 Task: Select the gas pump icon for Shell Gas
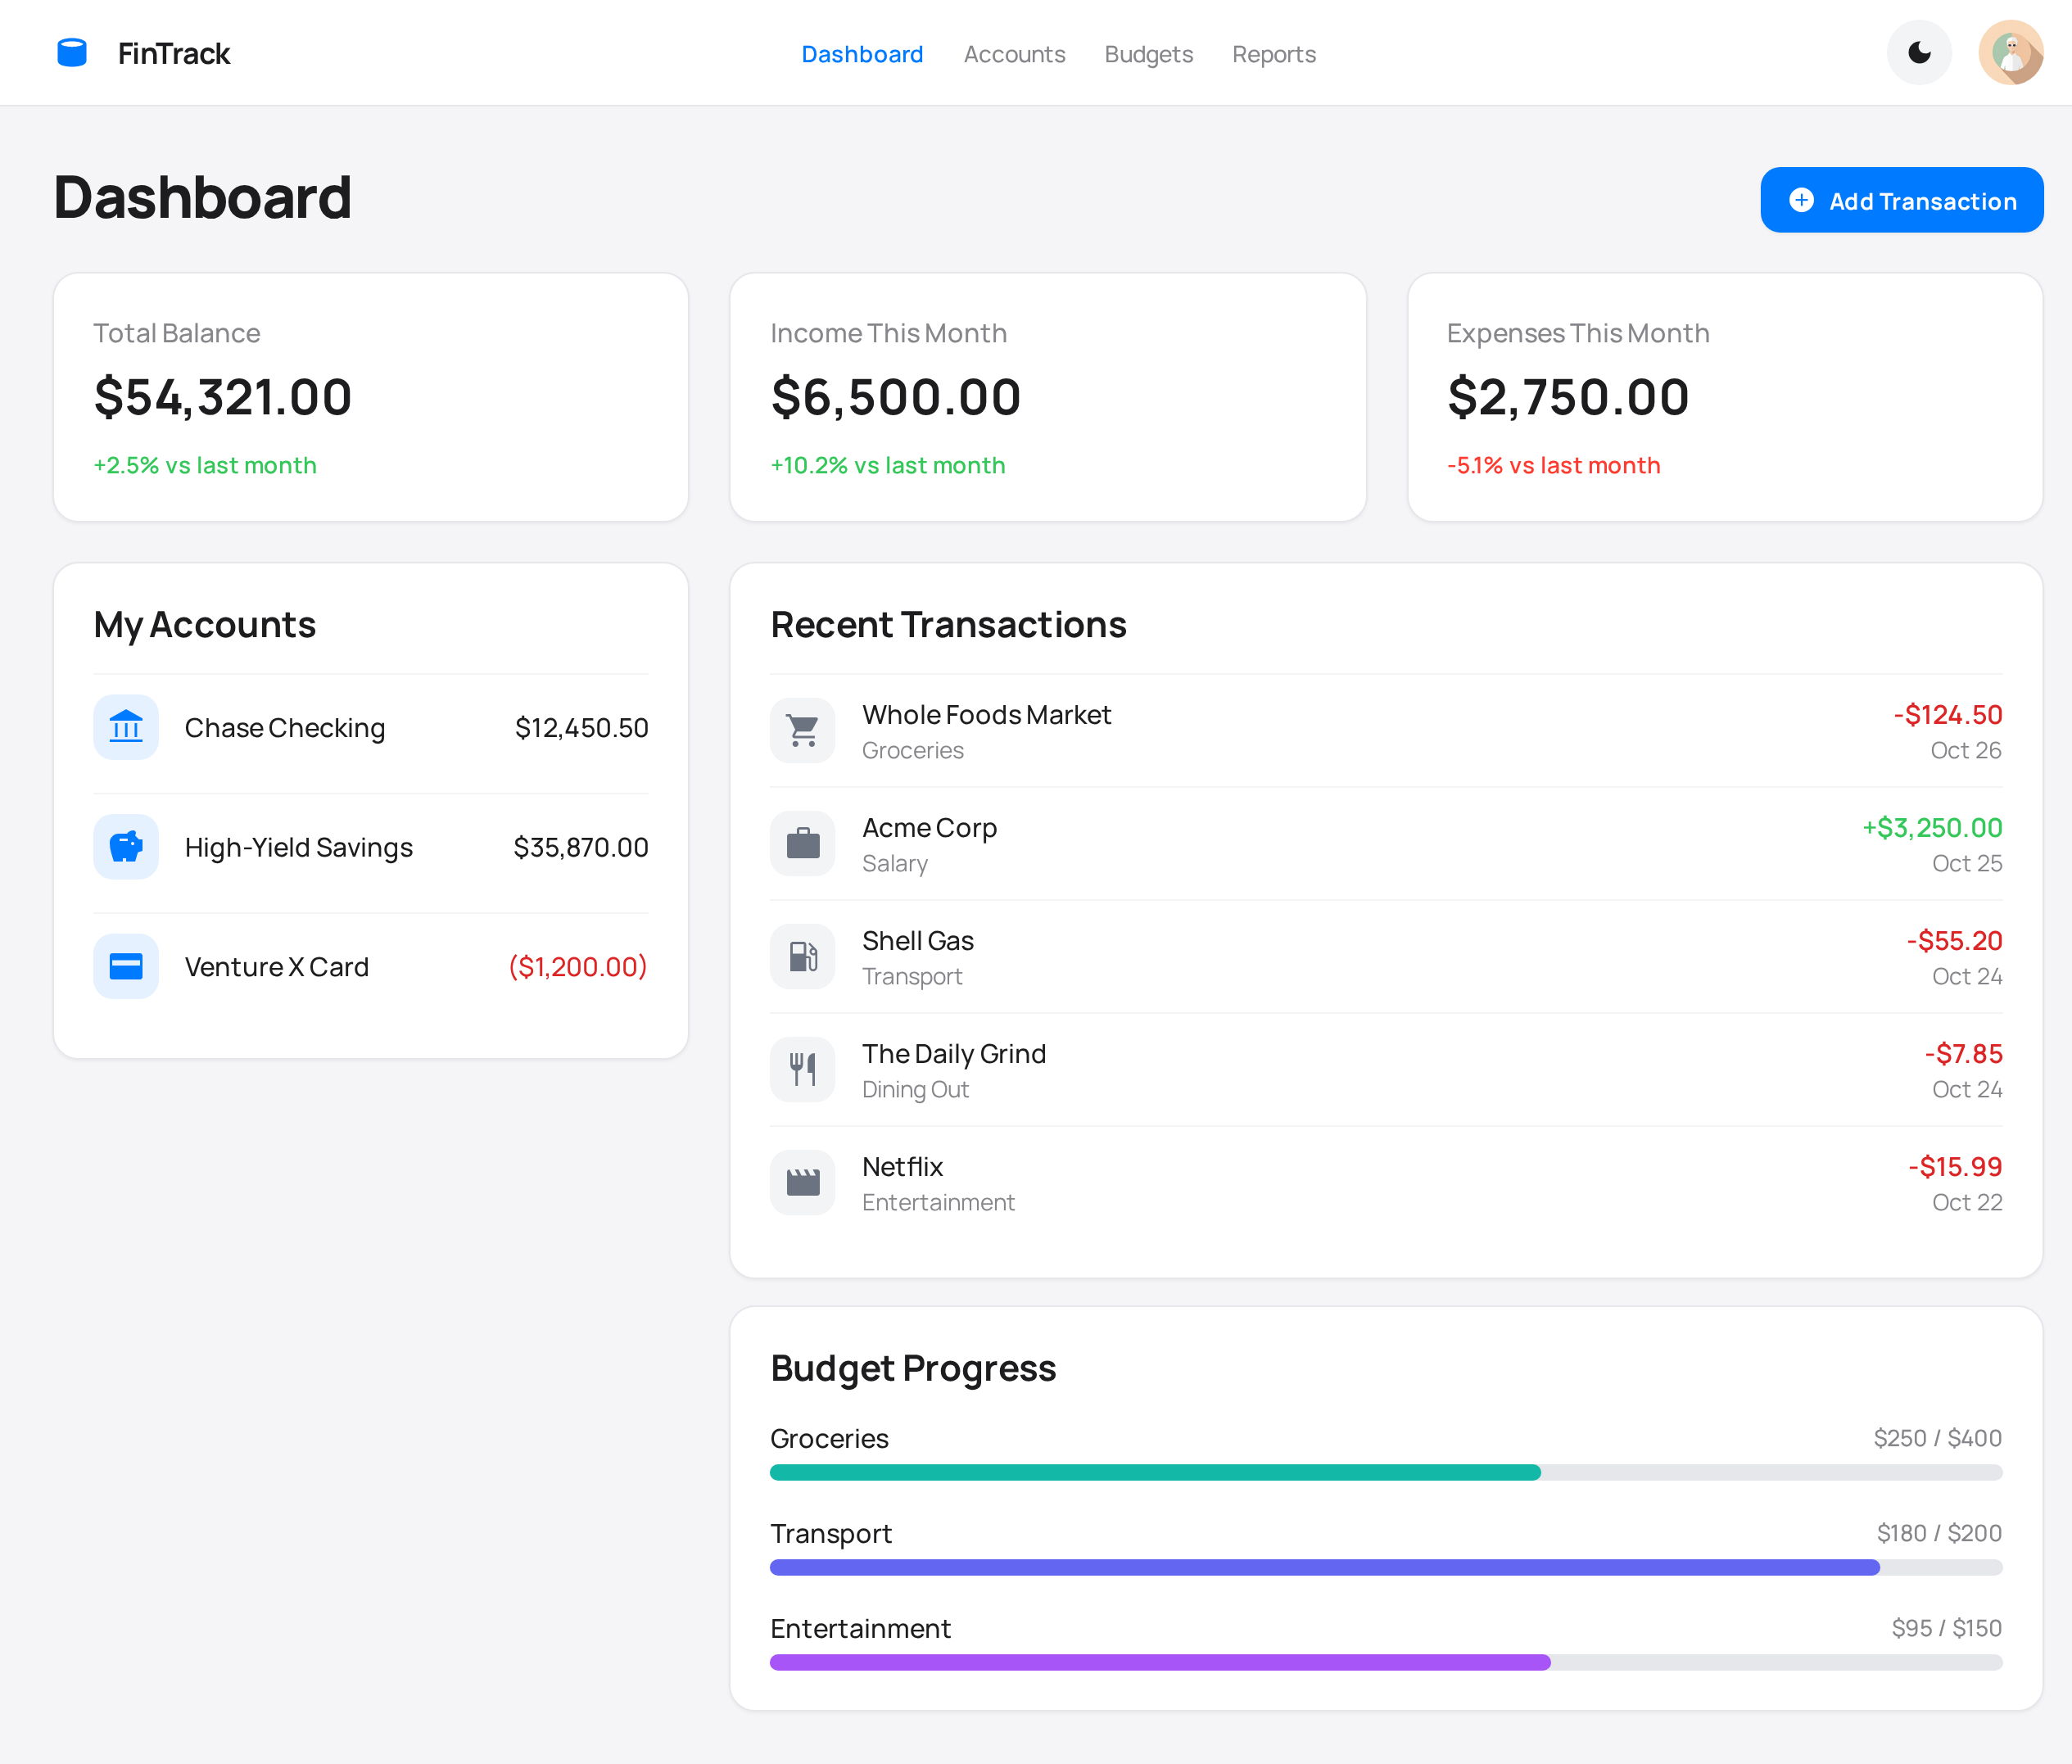802,956
